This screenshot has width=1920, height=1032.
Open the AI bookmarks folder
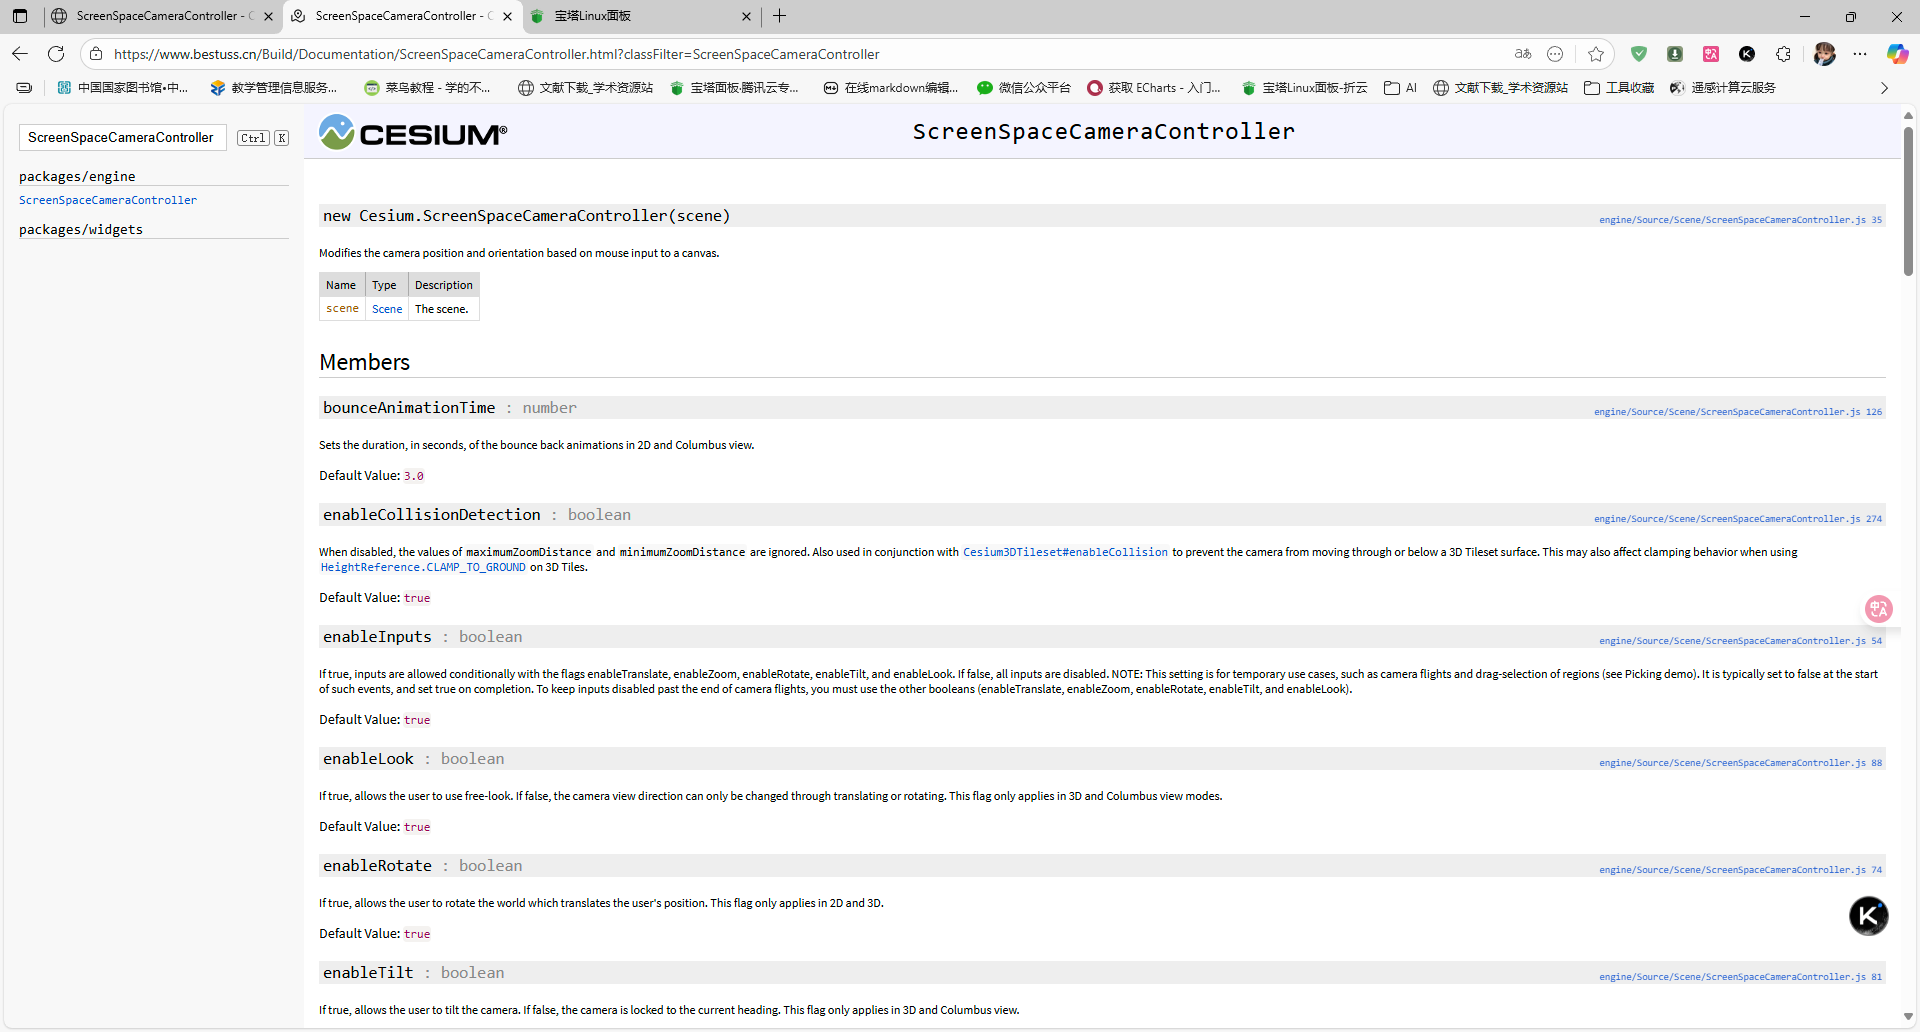pos(1400,88)
